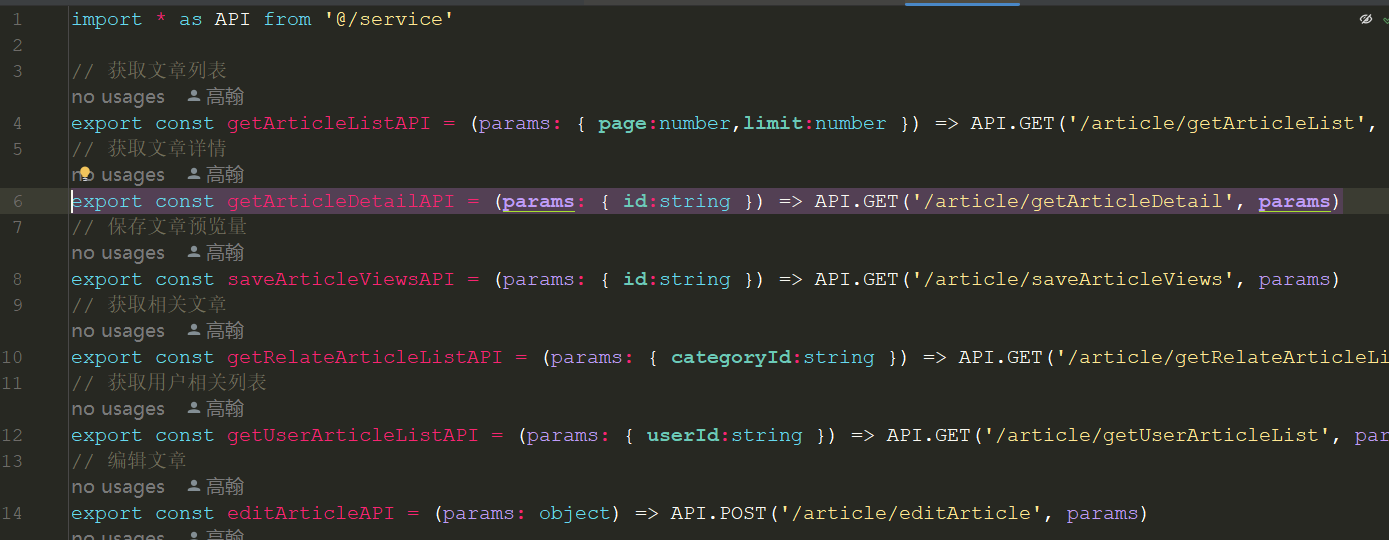Click the author icon above editArticleAPI
The height and width of the screenshot is (540, 1389).
click(194, 487)
